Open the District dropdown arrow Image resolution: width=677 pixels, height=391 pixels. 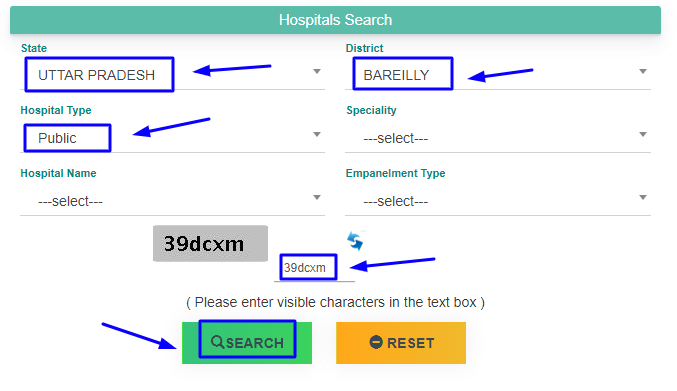tap(643, 72)
